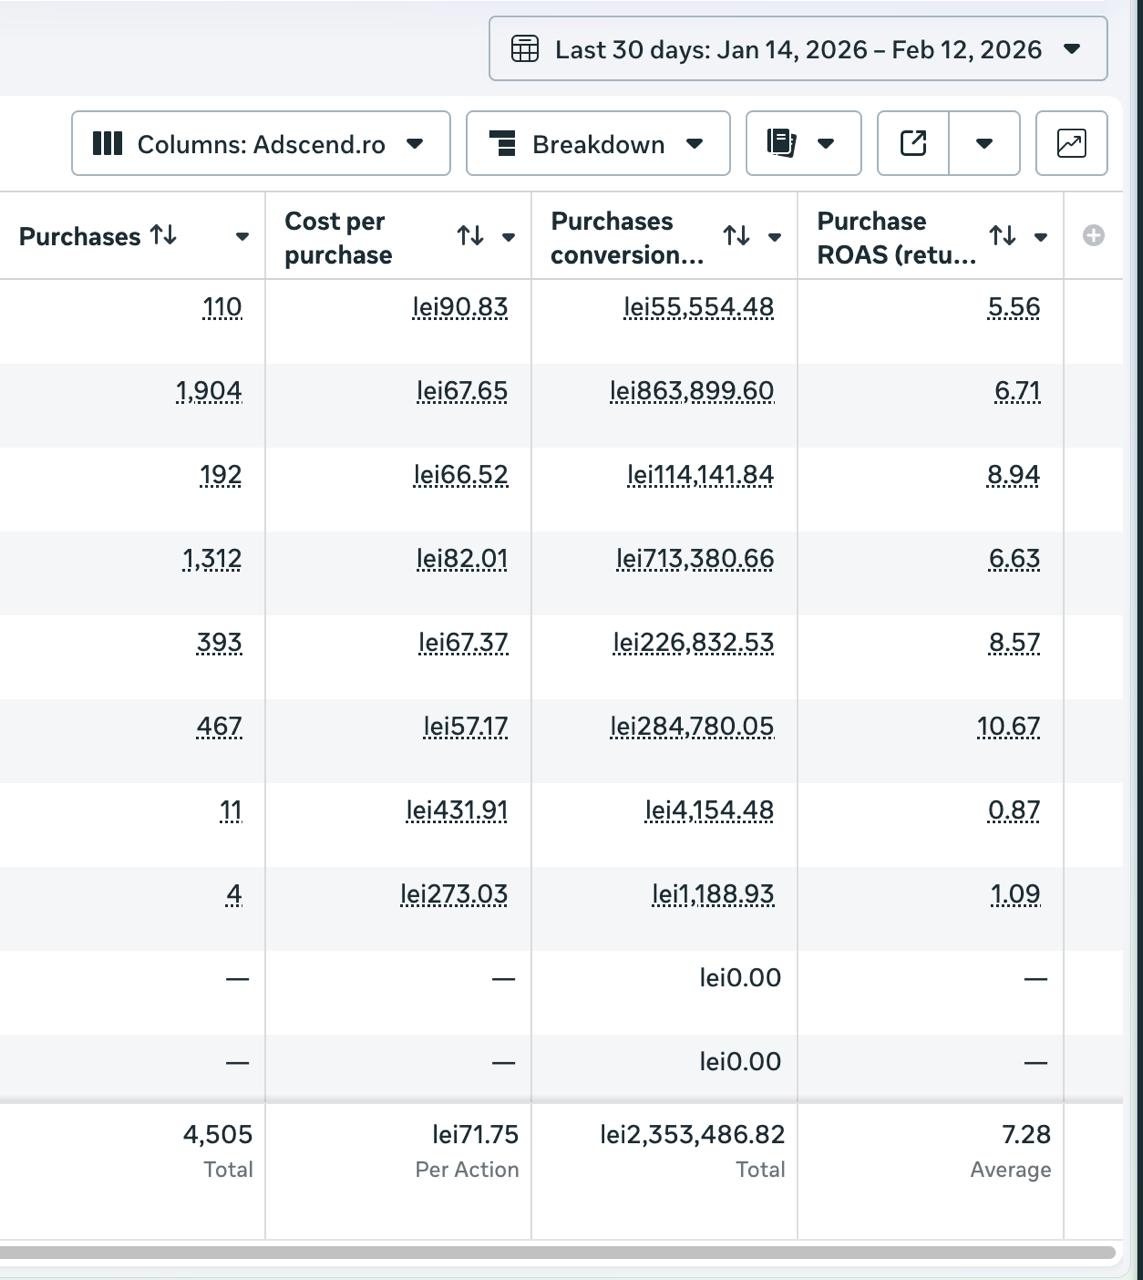Add a new column with plus icon

pos(1093,236)
